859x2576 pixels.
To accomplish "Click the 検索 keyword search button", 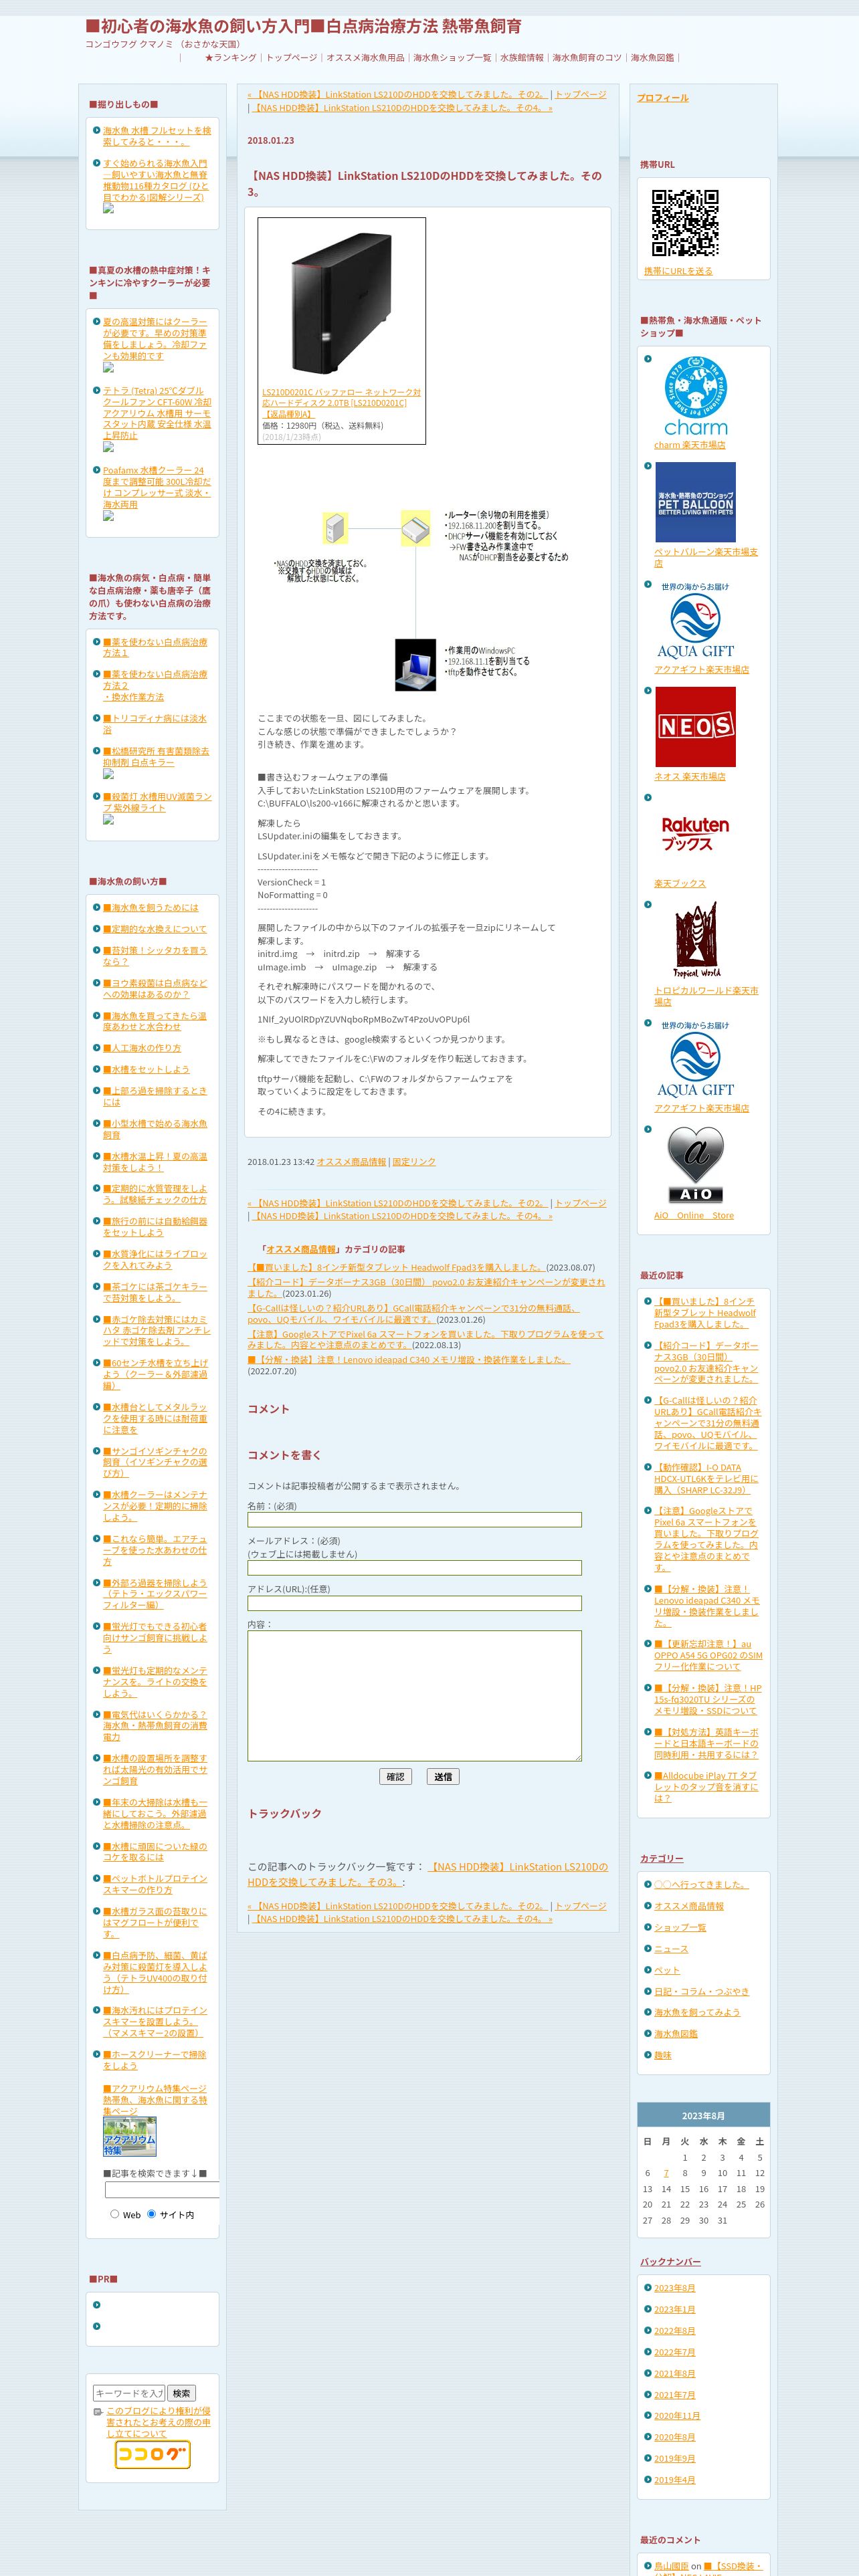I will click(x=181, y=2393).
